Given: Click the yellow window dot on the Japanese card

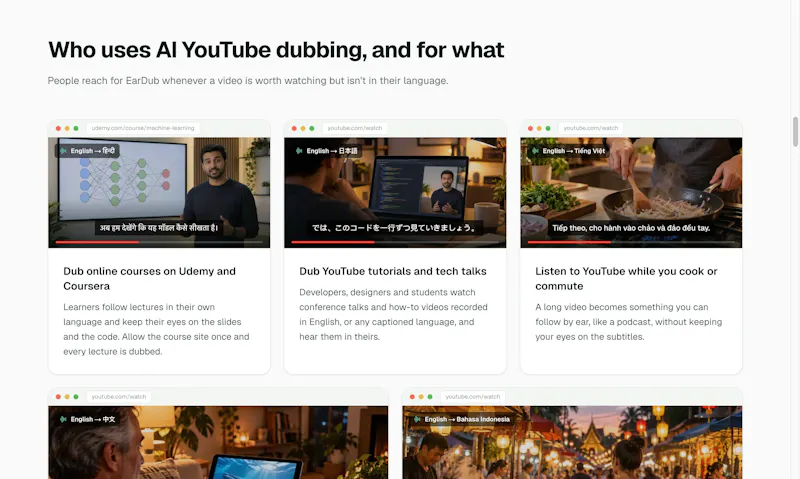Looking at the screenshot, I should click(x=303, y=129).
